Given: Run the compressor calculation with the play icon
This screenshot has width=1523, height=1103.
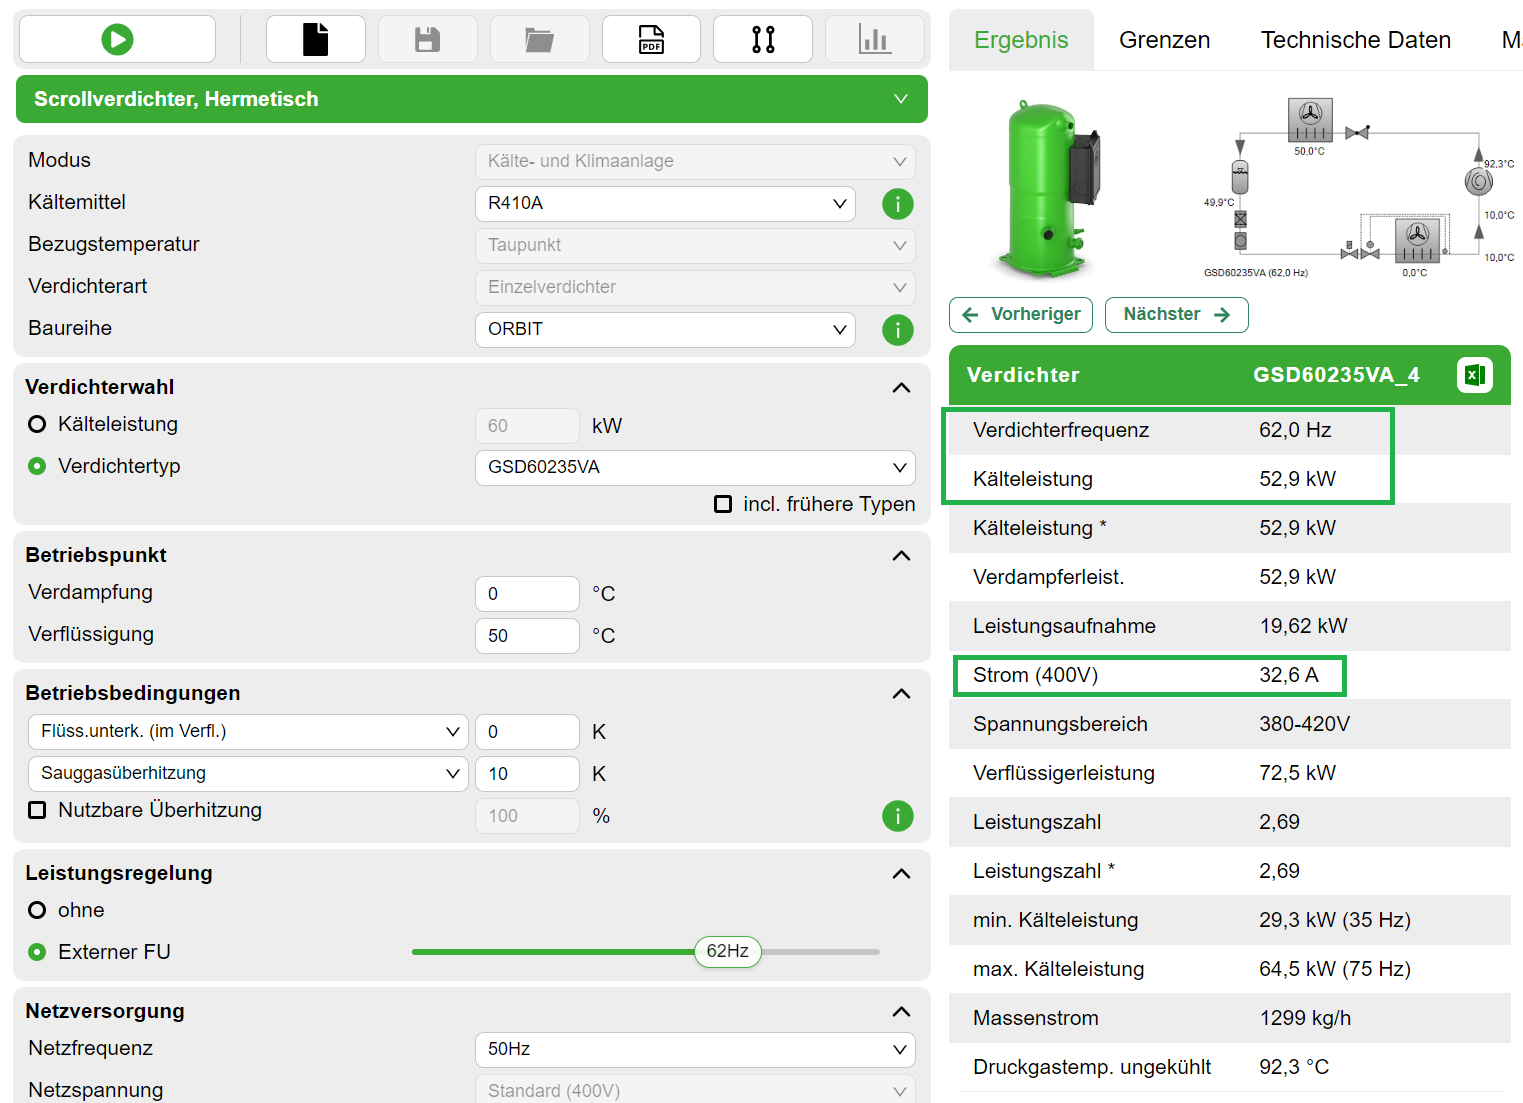Looking at the screenshot, I should click(x=116, y=38).
